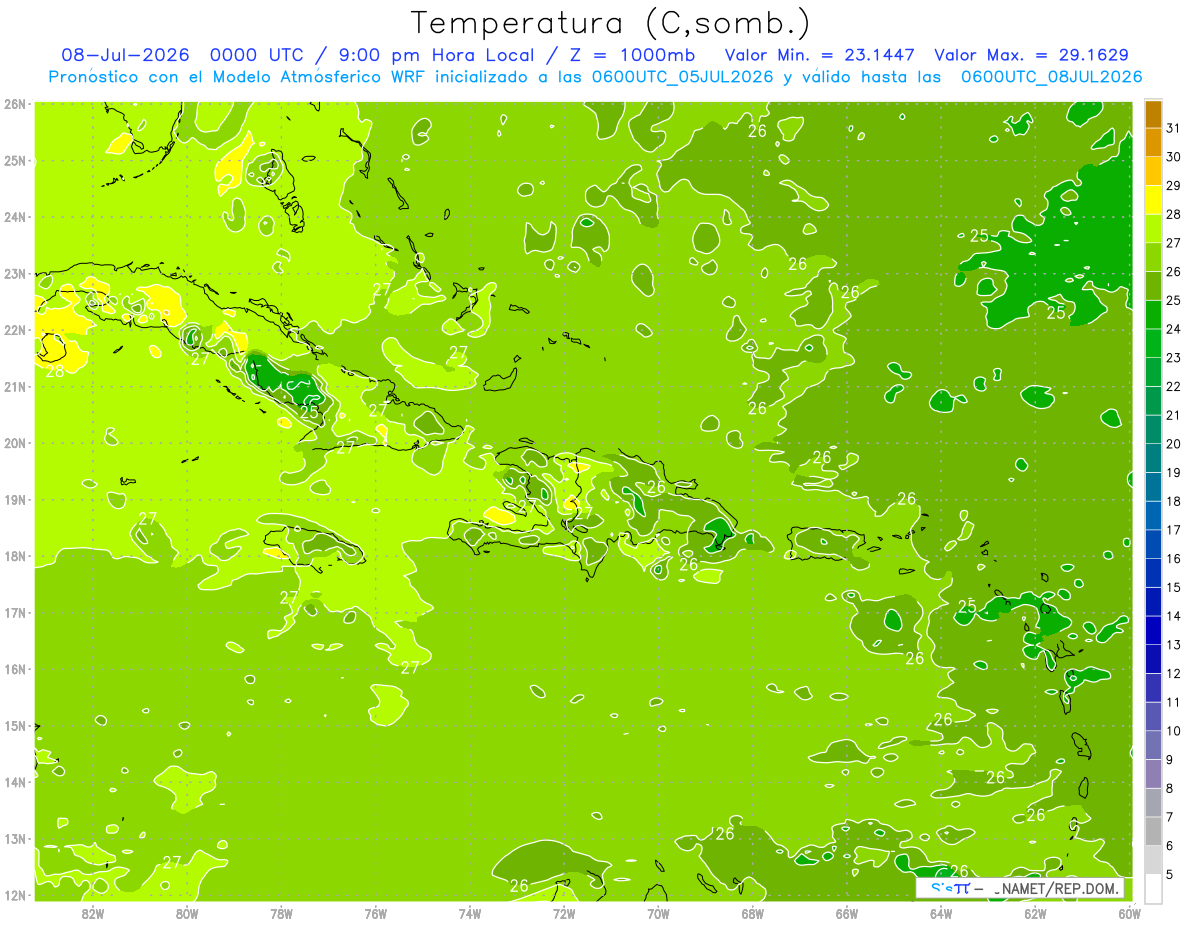
Task: Click longitude axis label "70W"
Action: pyautogui.click(x=658, y=913)
